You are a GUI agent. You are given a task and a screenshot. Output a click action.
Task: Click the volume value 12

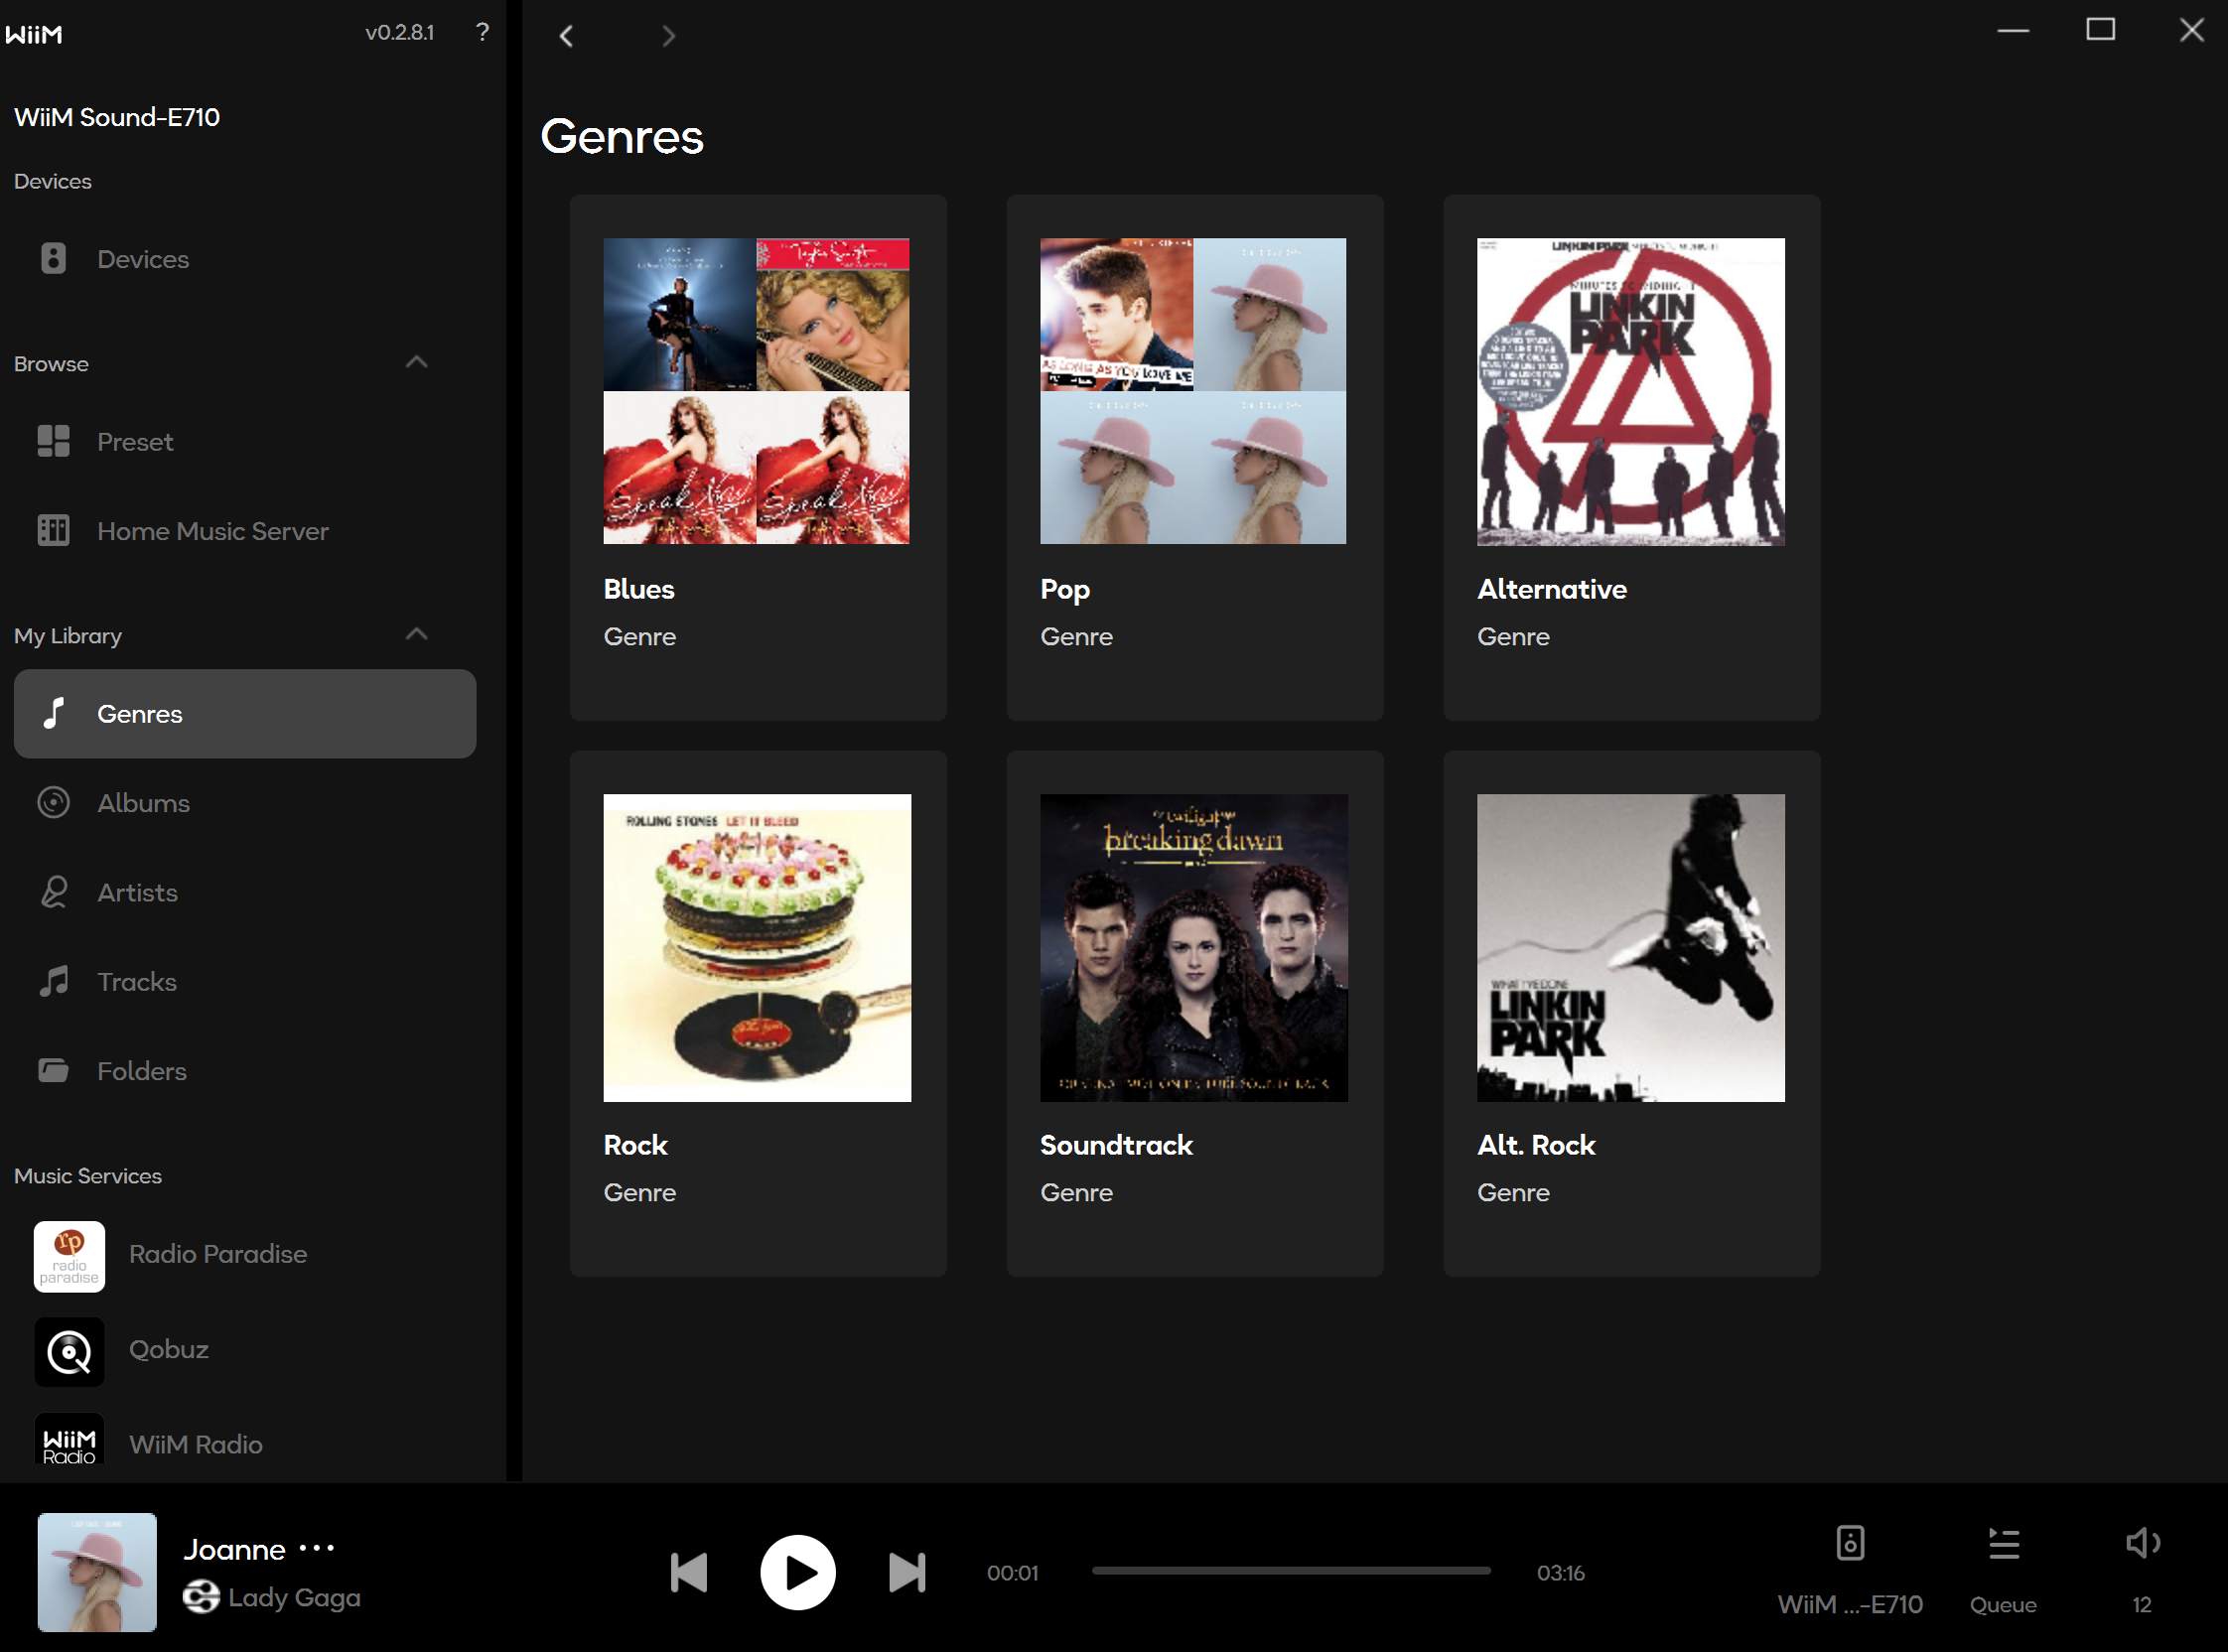[x=2142, y=1604]
